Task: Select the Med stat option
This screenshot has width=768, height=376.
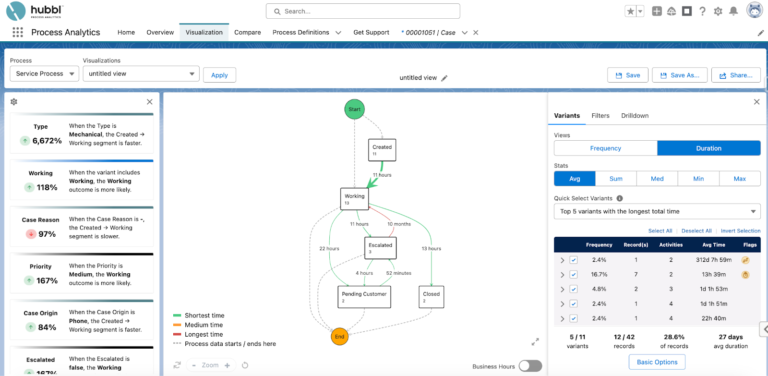Action: click(657, 179)
